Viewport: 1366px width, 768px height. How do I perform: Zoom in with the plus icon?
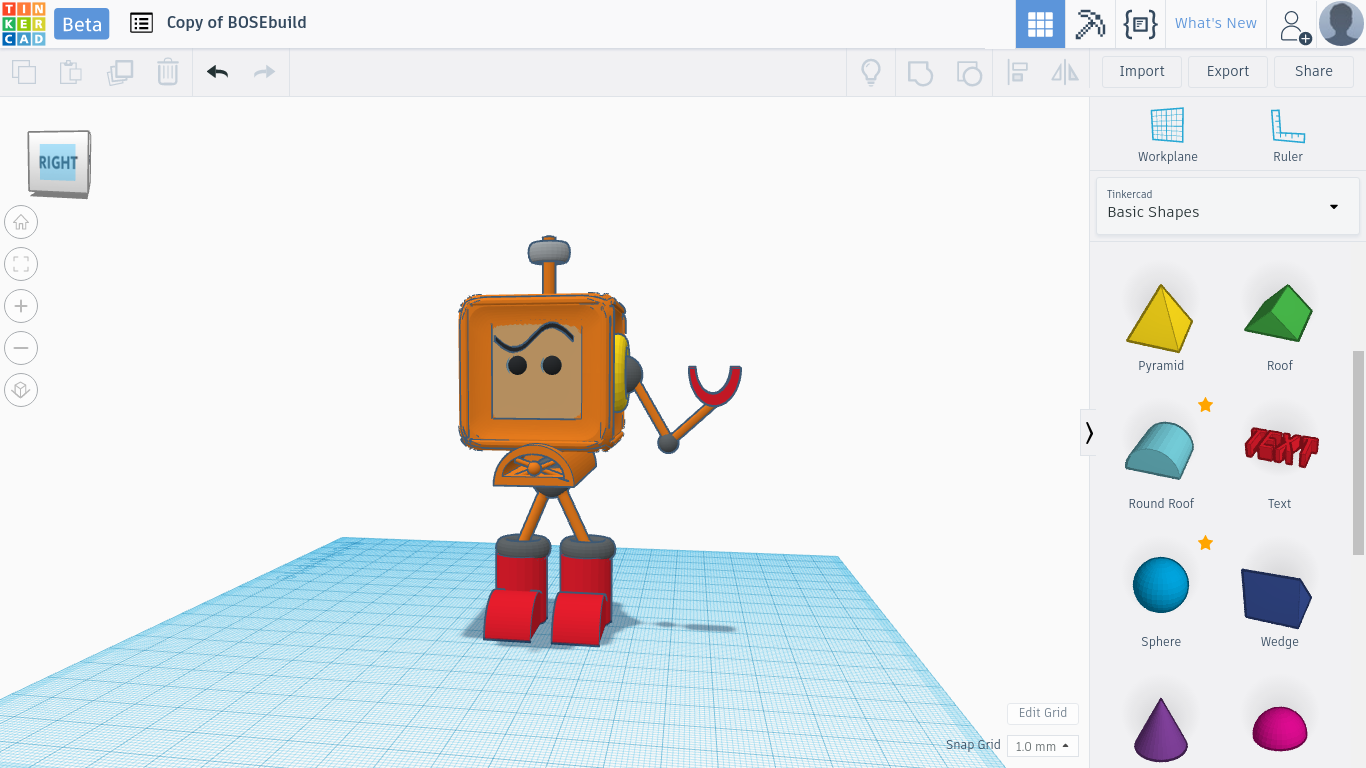coord(21,306)
